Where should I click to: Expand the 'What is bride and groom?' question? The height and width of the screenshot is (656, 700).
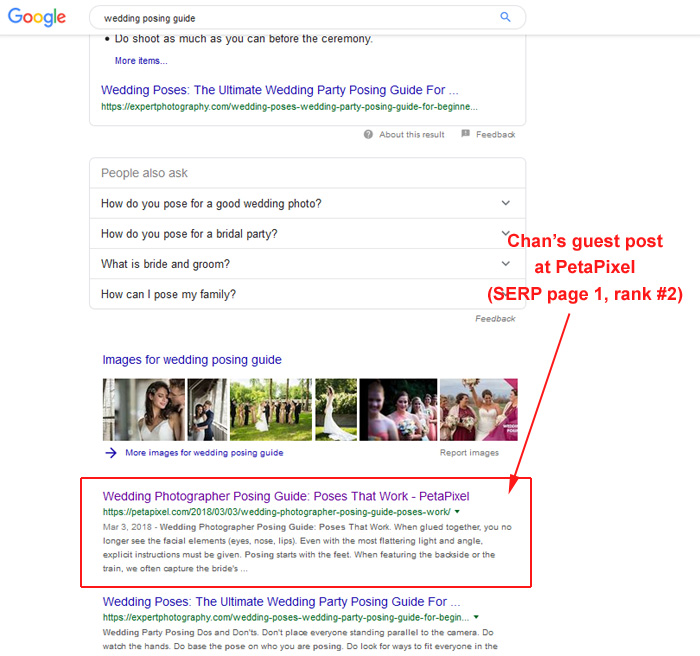[x=505, y=264]
